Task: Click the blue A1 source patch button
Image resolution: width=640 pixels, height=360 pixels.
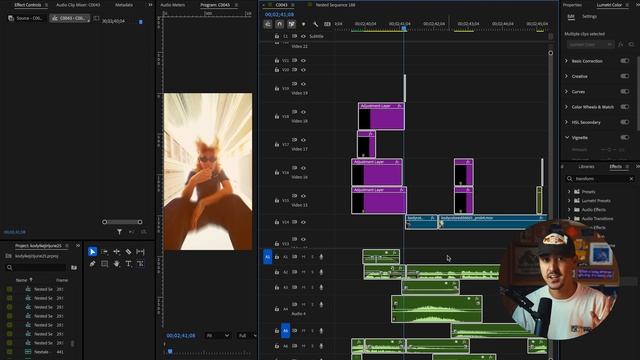Action: (x=267, y=257)
